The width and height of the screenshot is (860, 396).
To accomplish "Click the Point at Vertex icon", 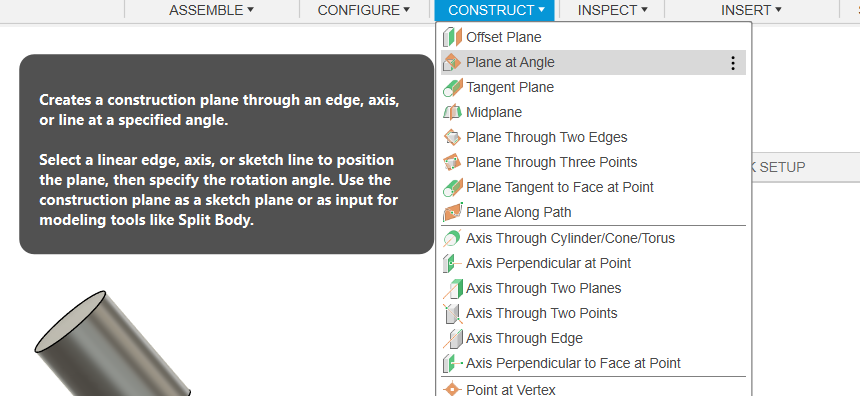I will click(x=452, y=389).
